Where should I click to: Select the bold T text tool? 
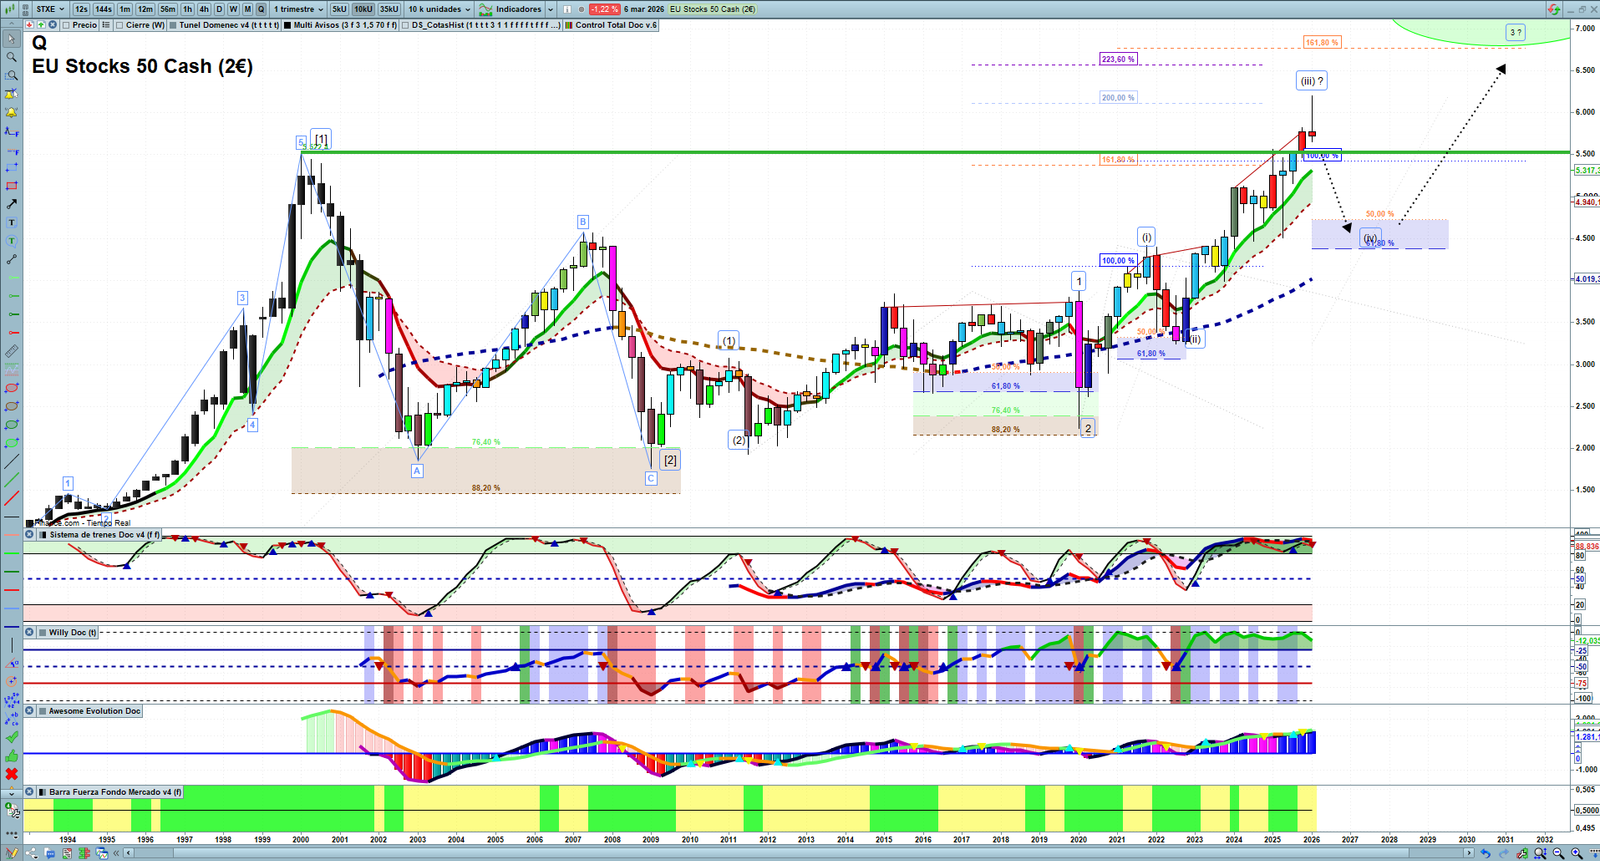[11, 222]
